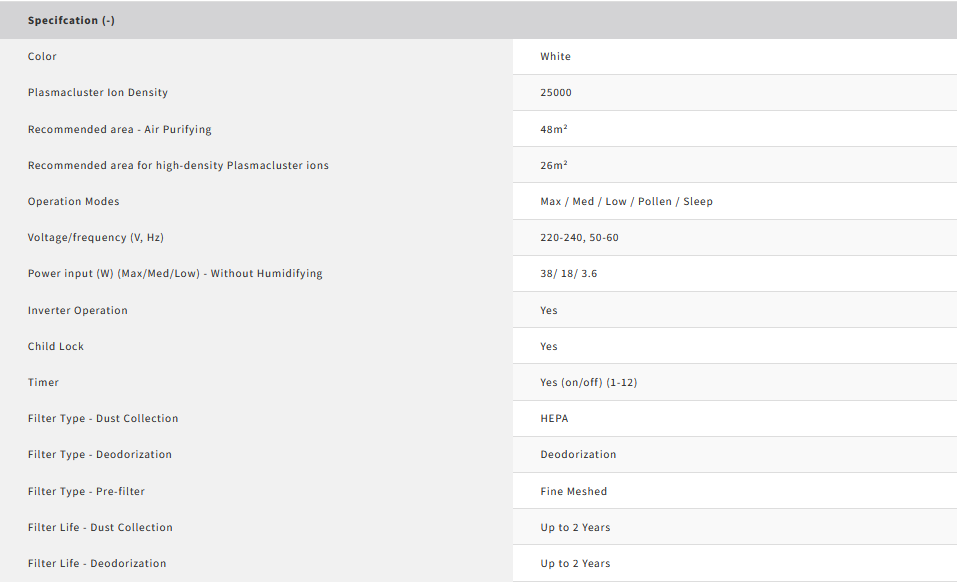The width and height of the screenshot is (957, 582).
Task: Click the 220-240, 50-60 voltage value
Action: coord(579,238)
